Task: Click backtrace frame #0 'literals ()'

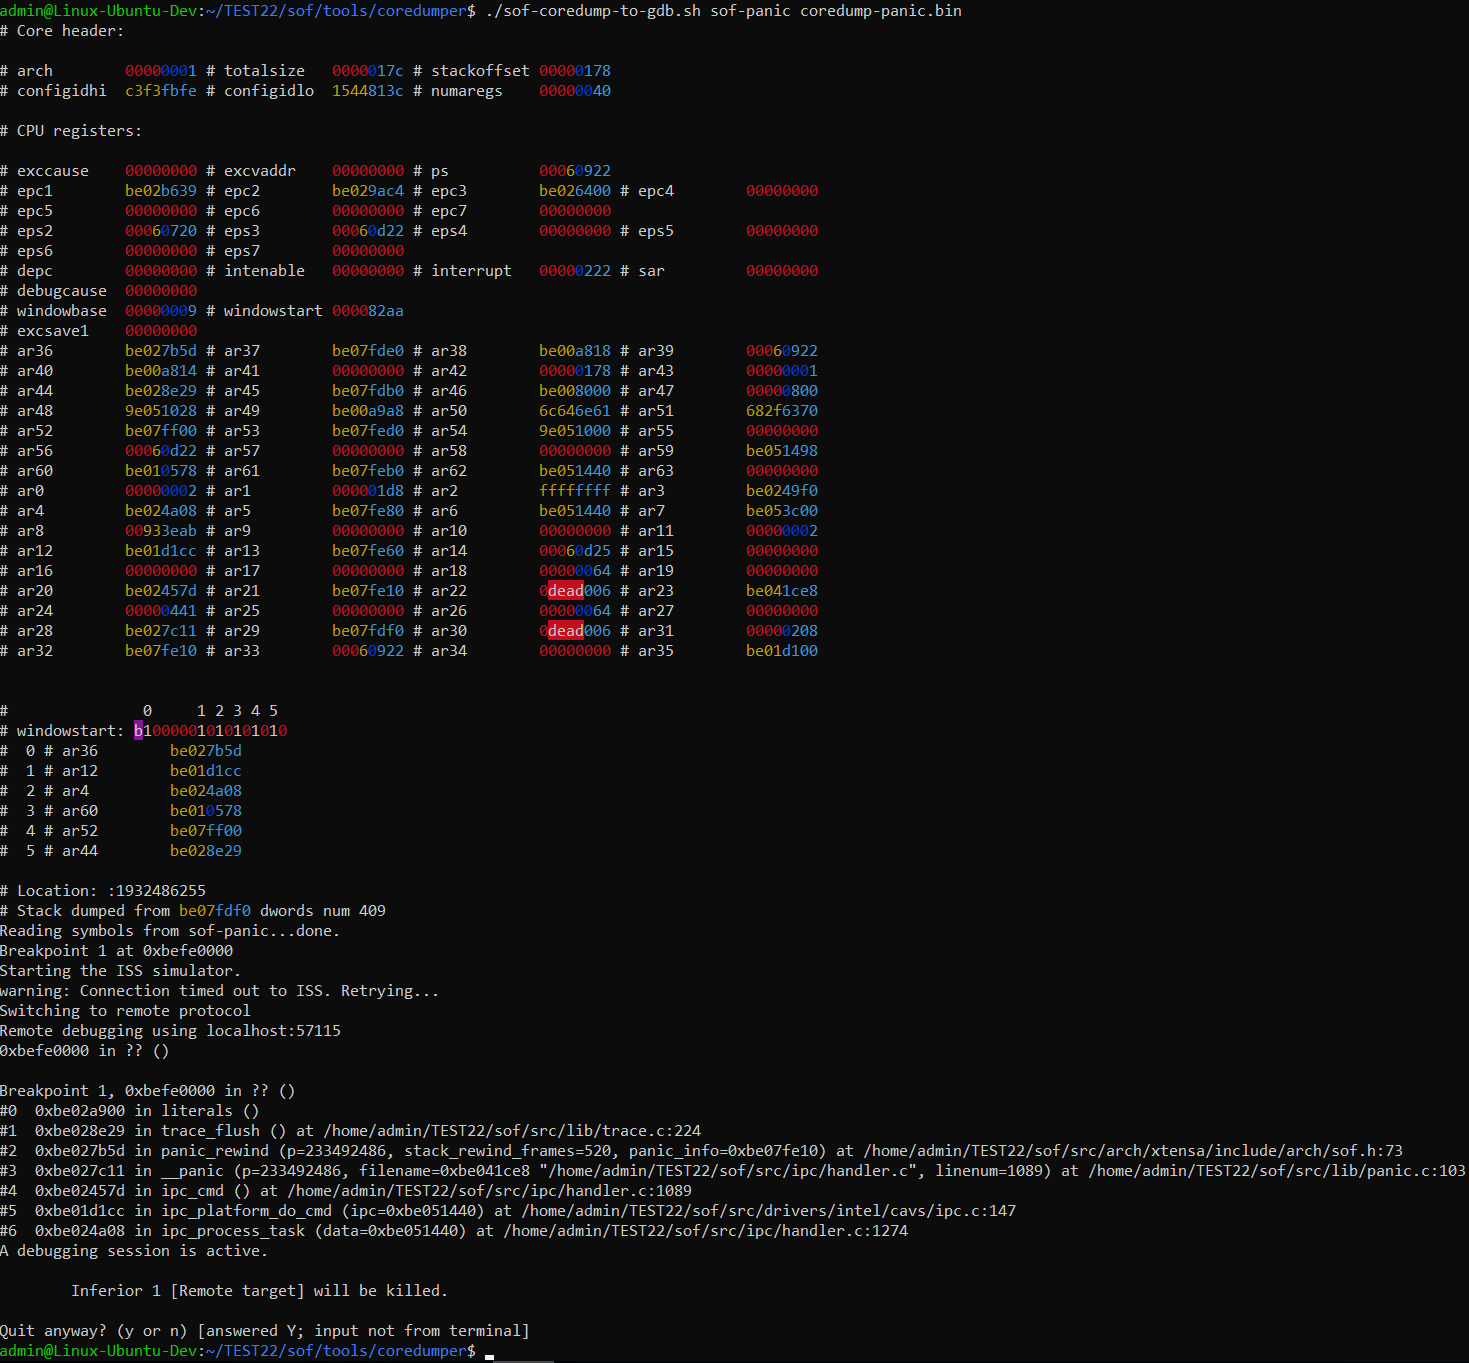Action: point(130,1111)
